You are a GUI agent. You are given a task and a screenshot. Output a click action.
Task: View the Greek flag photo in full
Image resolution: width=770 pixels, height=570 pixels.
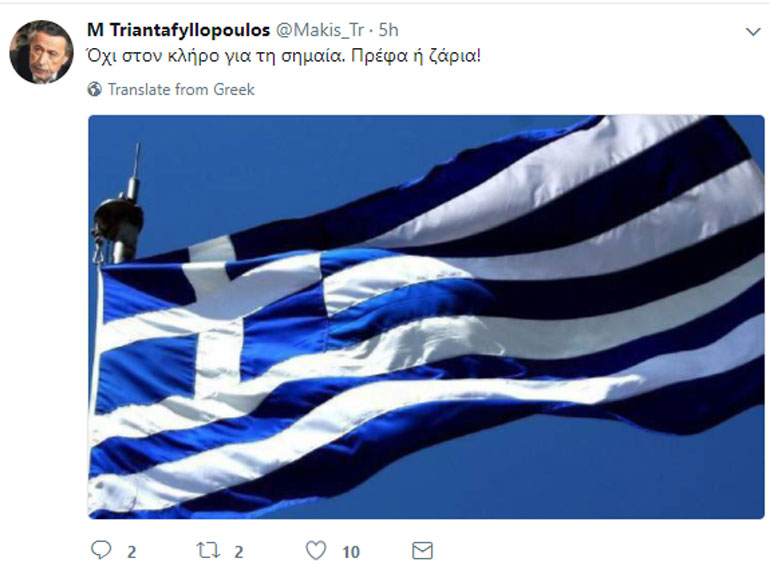coord(426,317)
